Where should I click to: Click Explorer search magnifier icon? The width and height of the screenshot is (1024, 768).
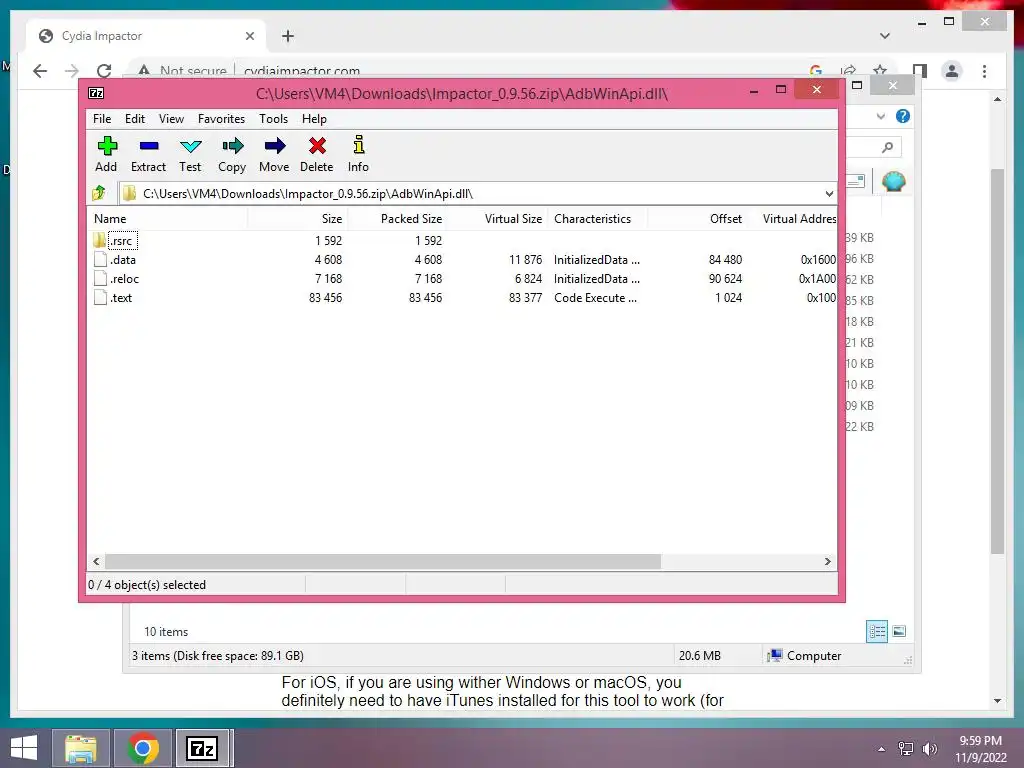click(x=887, y=148)
